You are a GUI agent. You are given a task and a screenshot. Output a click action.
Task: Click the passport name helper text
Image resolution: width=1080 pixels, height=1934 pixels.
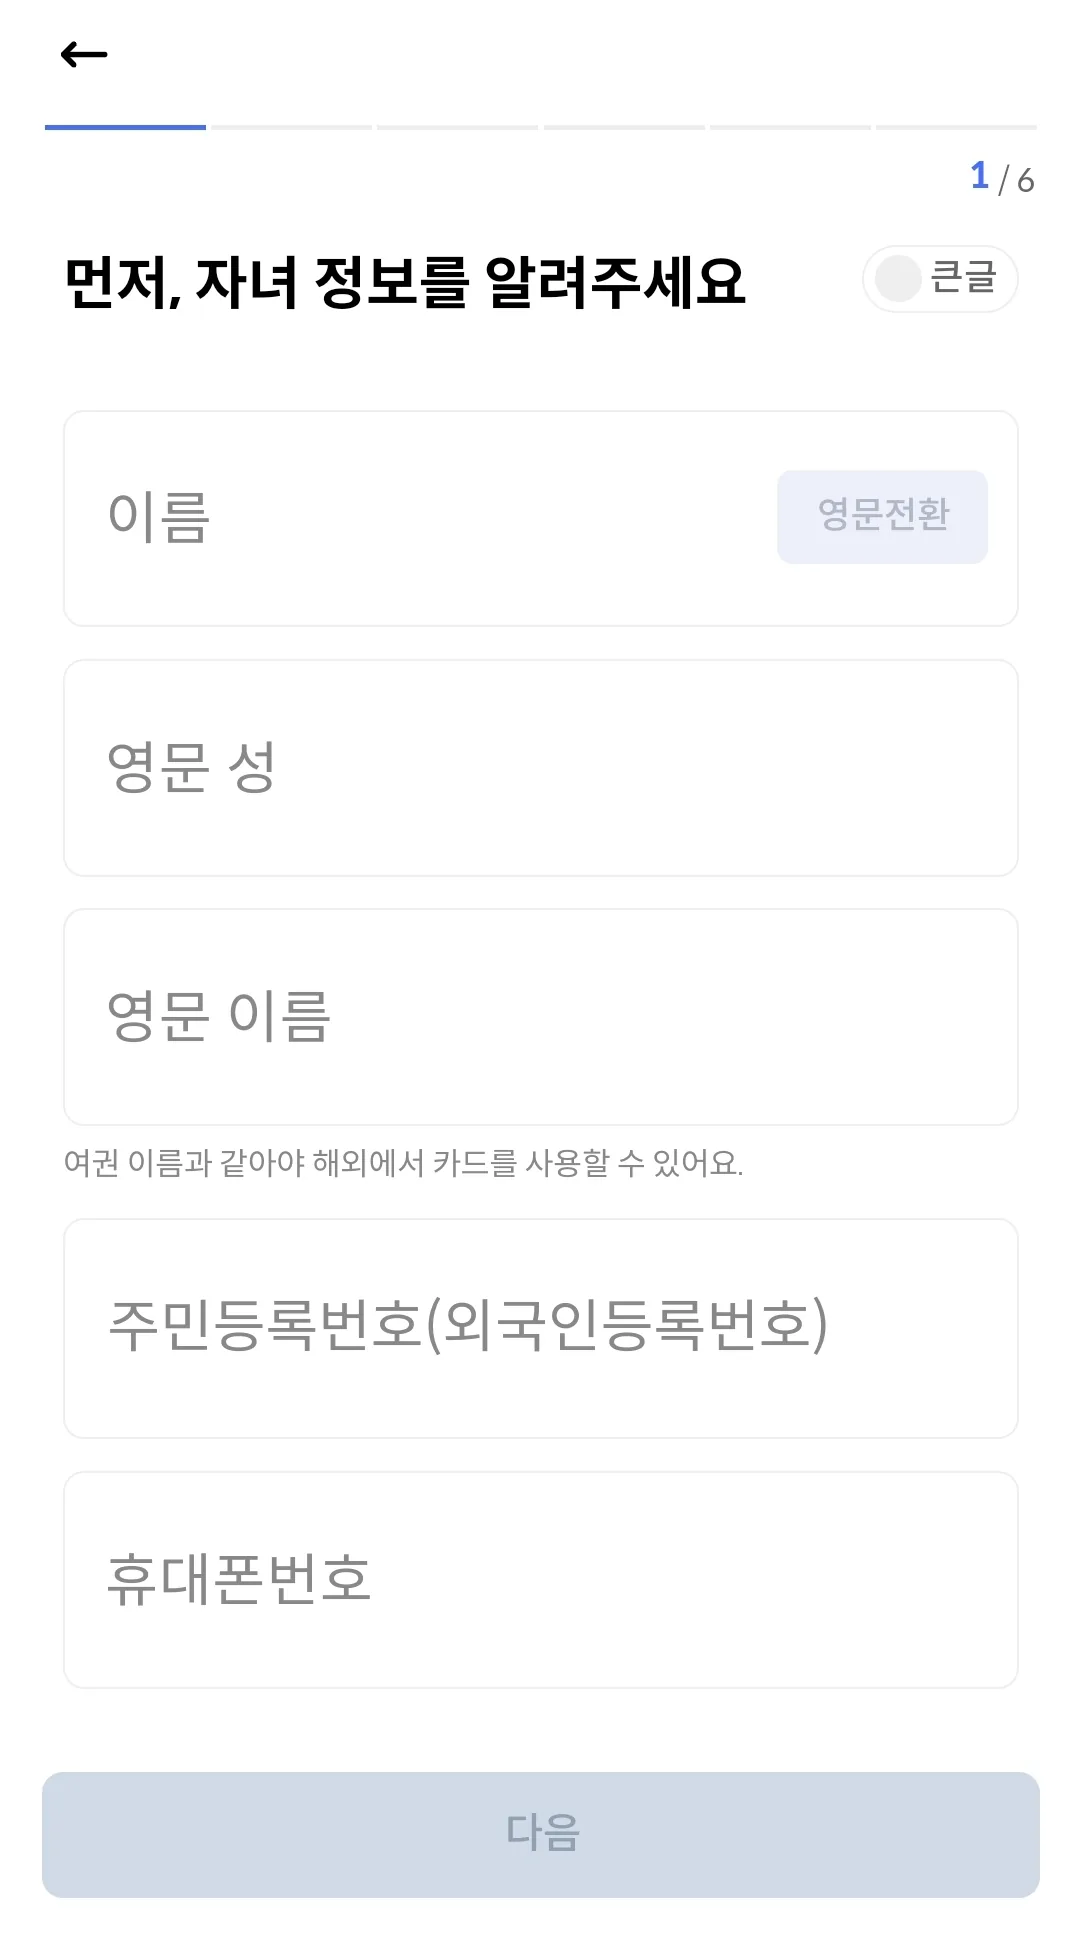(404, 1163)
